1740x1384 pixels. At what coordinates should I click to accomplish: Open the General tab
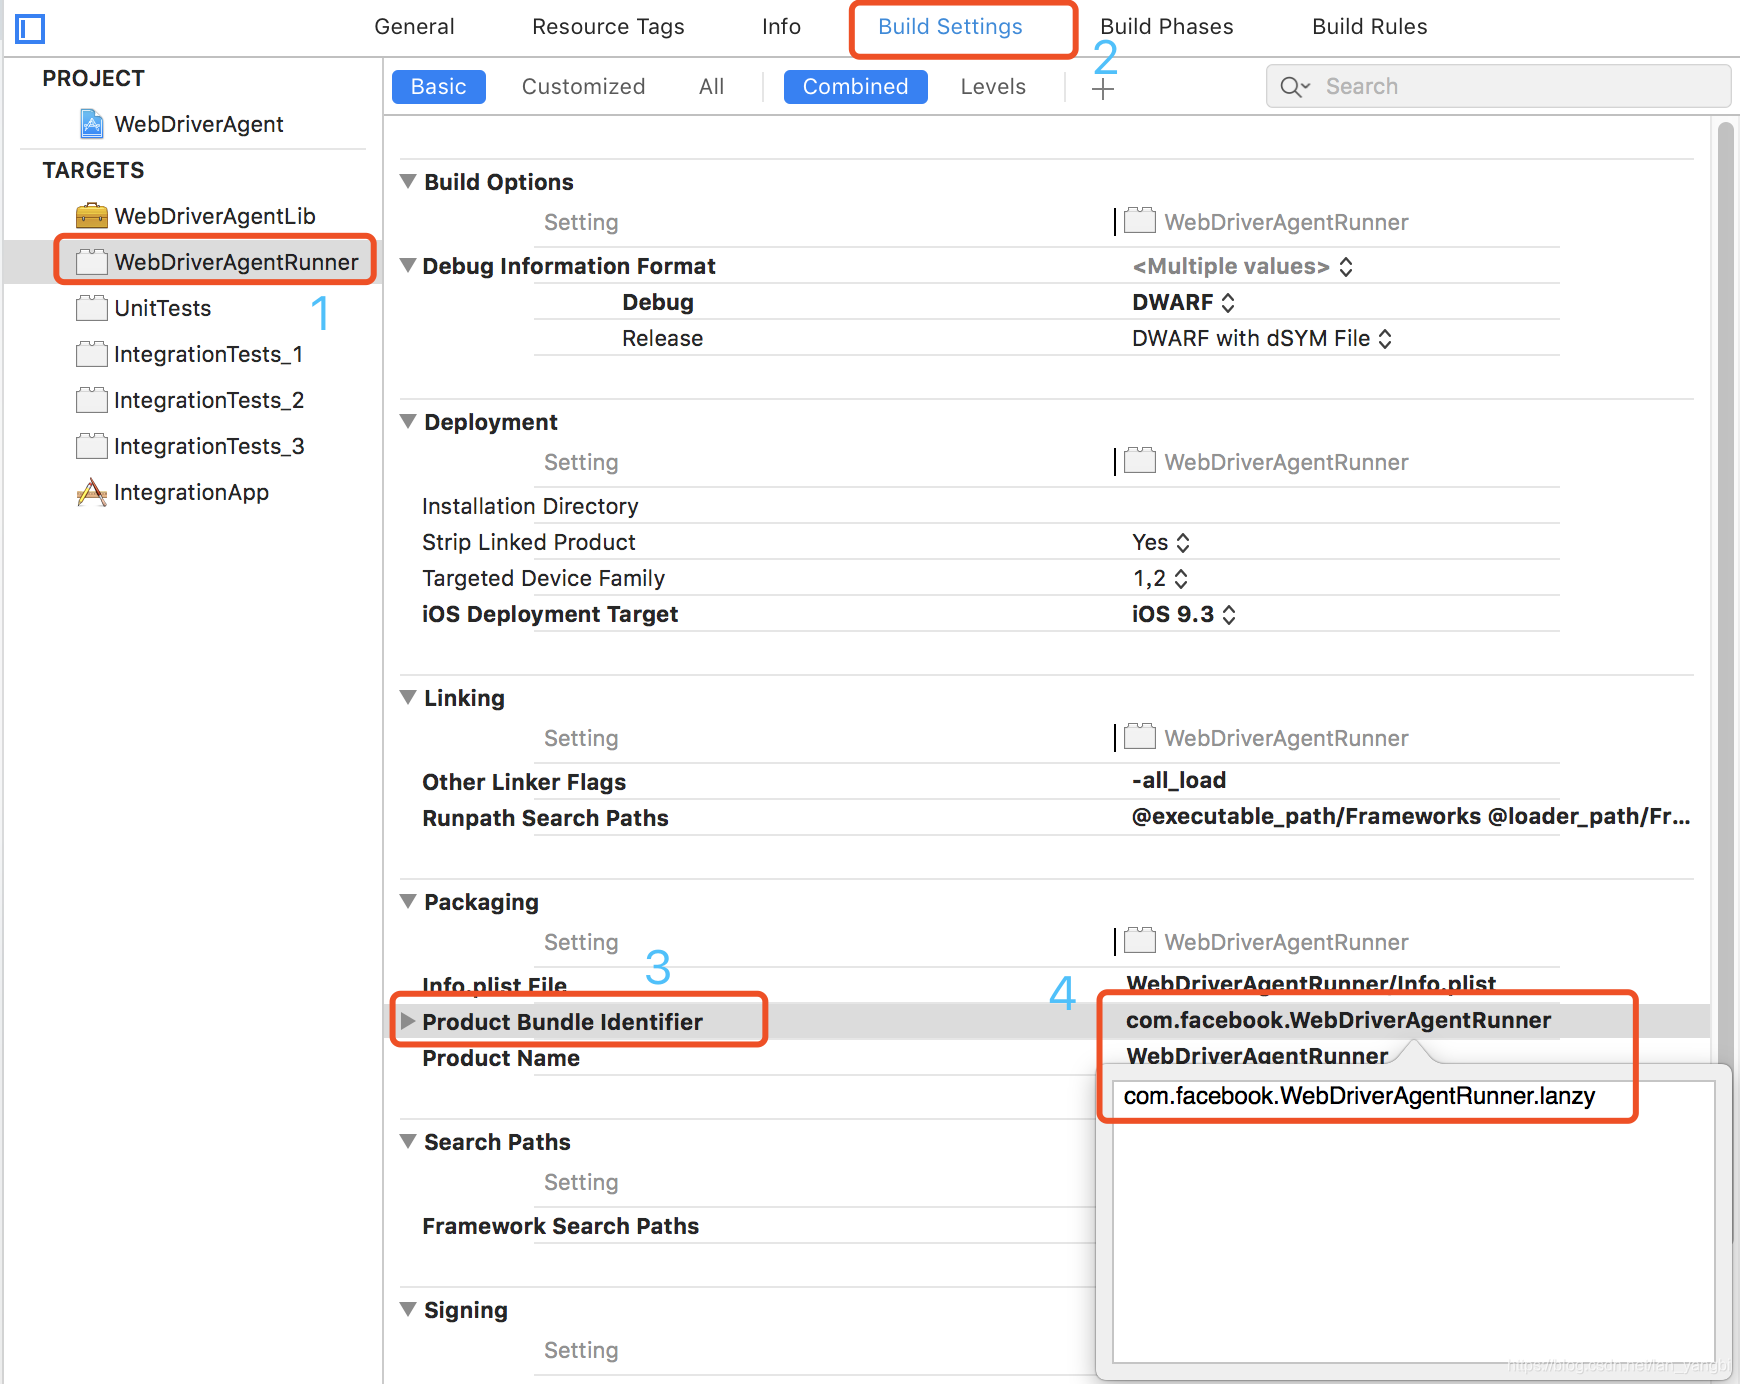pos(414,27)
